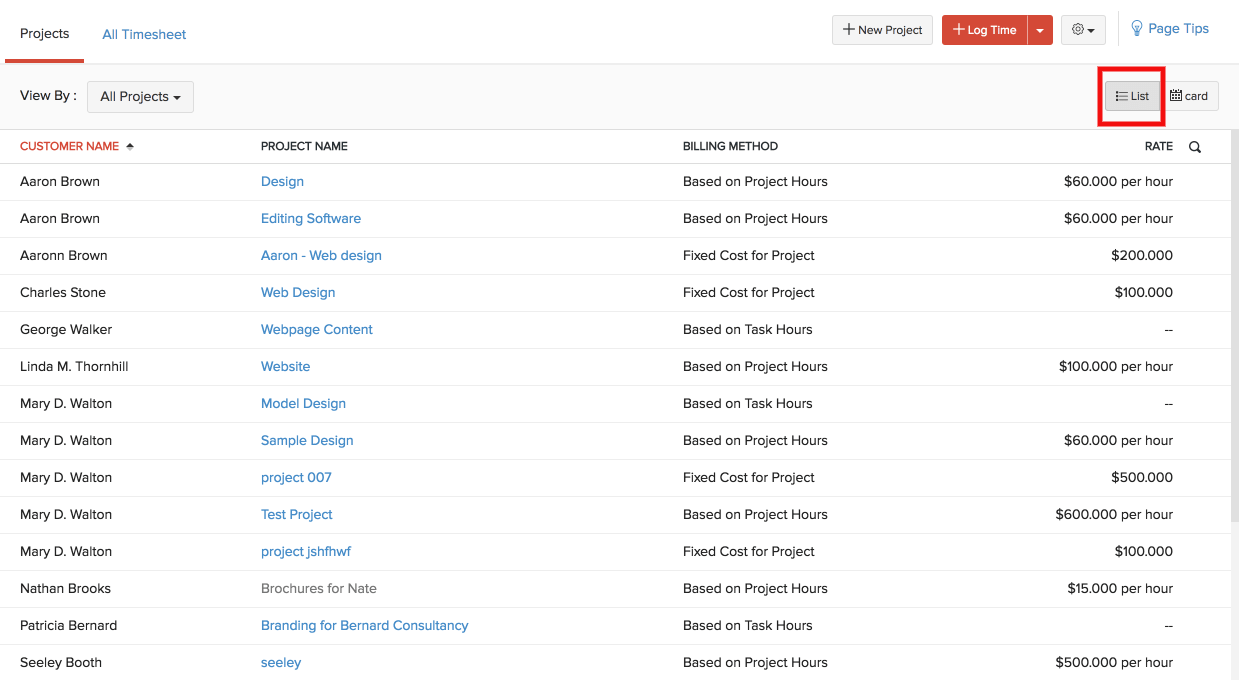Click the New Project button
The image size is (1239, 680).
point(882,30)
